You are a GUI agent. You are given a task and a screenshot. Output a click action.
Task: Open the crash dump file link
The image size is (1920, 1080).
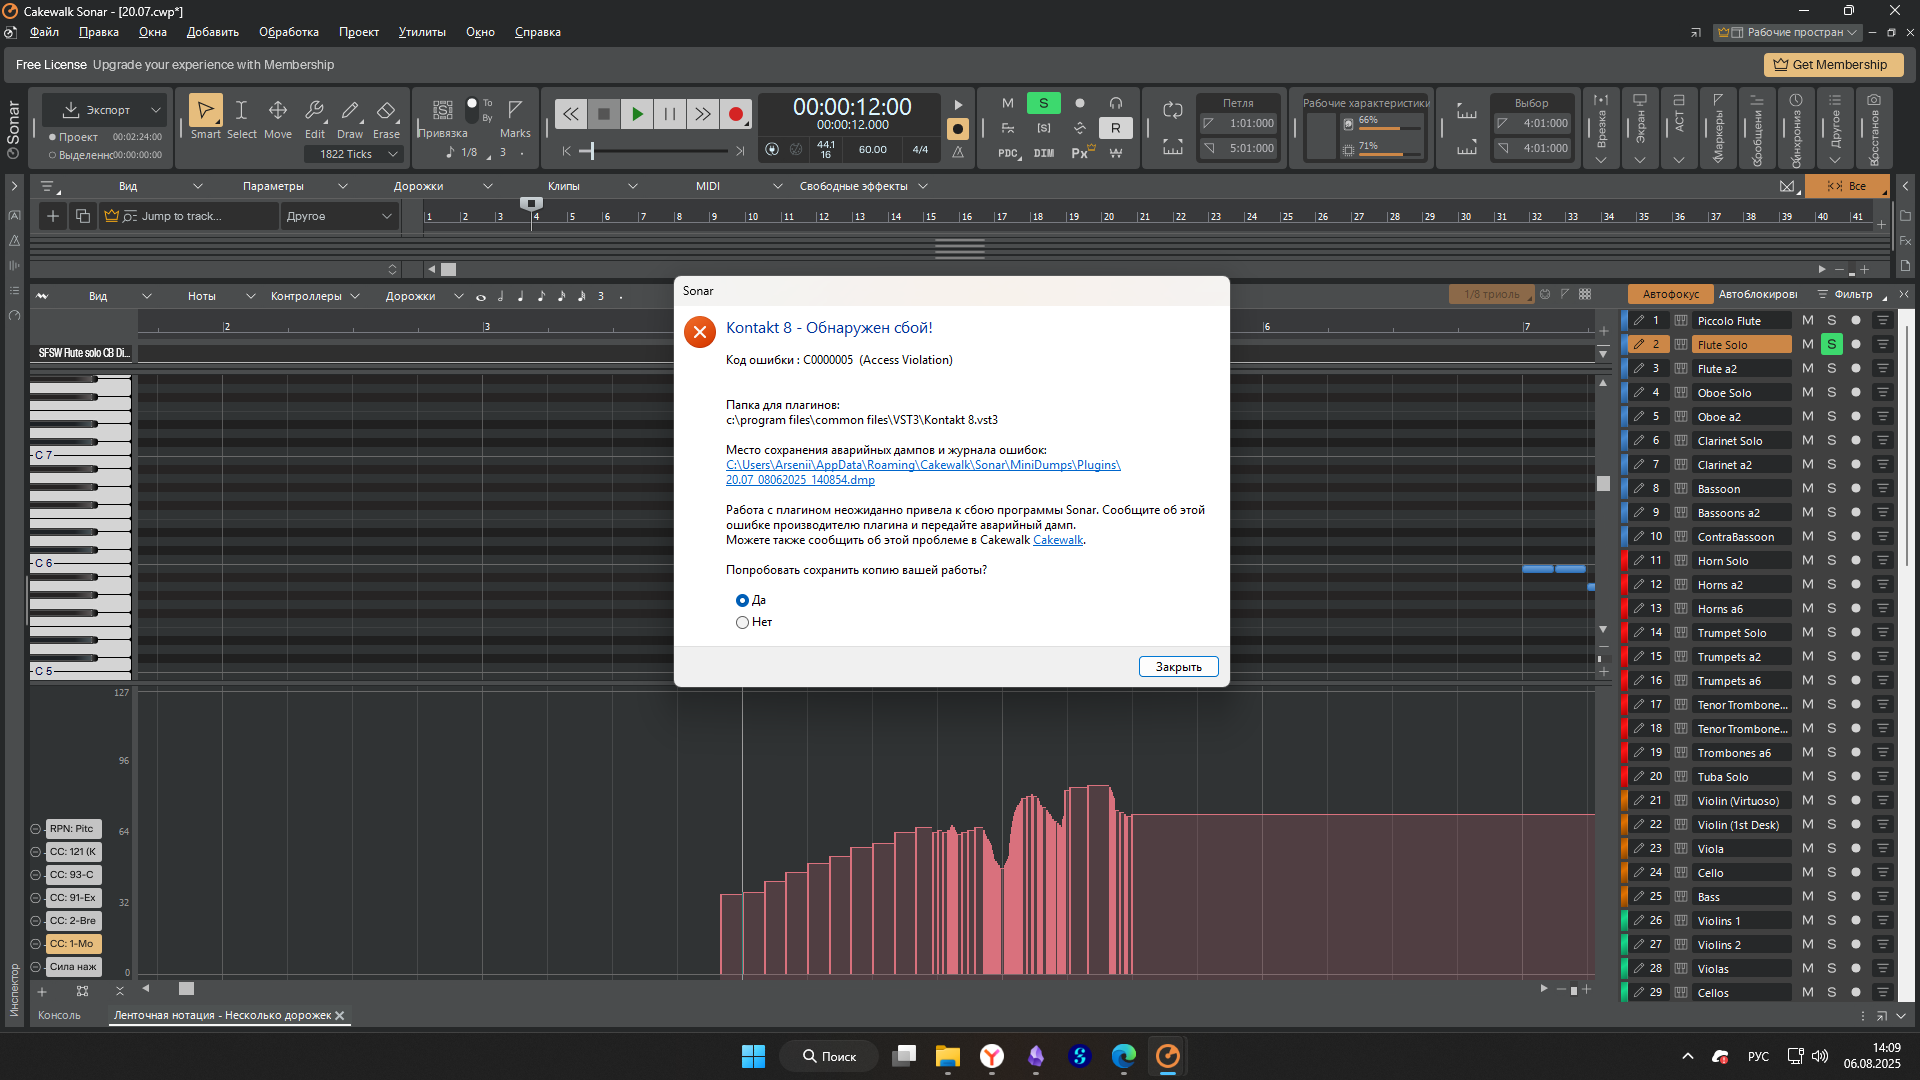point(923,472)
